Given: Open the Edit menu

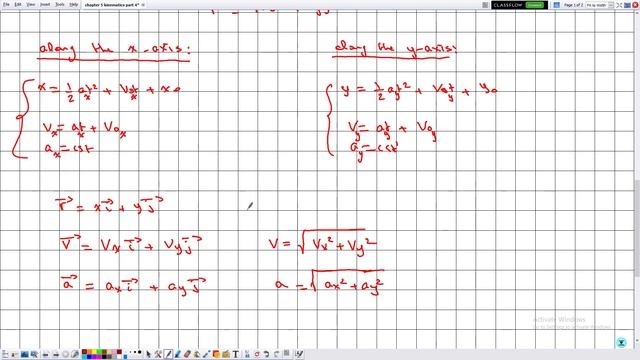Looking at the screenshot, I should (x=18, y=4).
